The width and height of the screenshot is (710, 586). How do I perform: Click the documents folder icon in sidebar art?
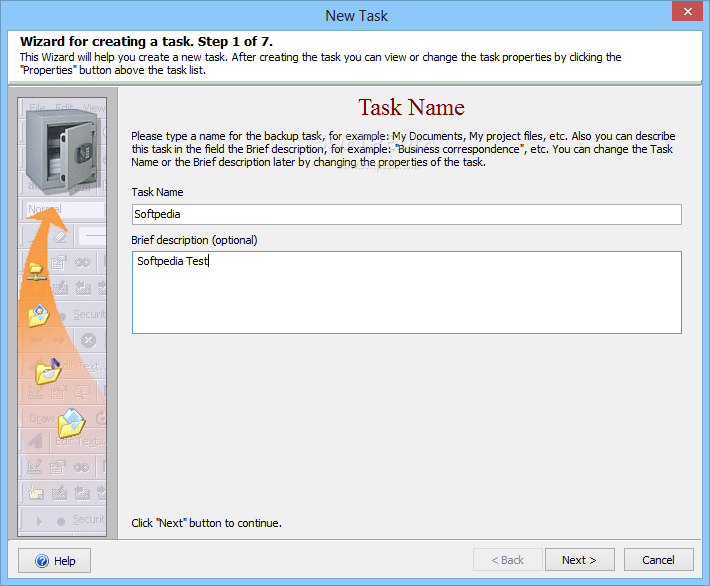72,423
